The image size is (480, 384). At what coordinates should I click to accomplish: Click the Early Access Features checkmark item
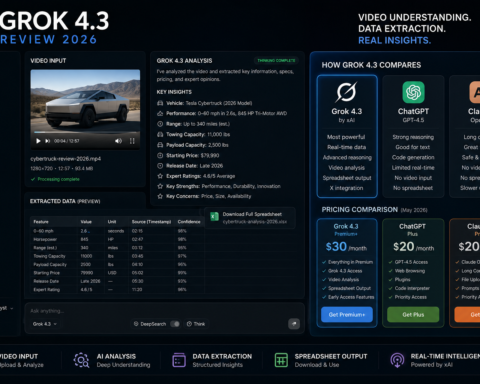click(x=348, y=297)
